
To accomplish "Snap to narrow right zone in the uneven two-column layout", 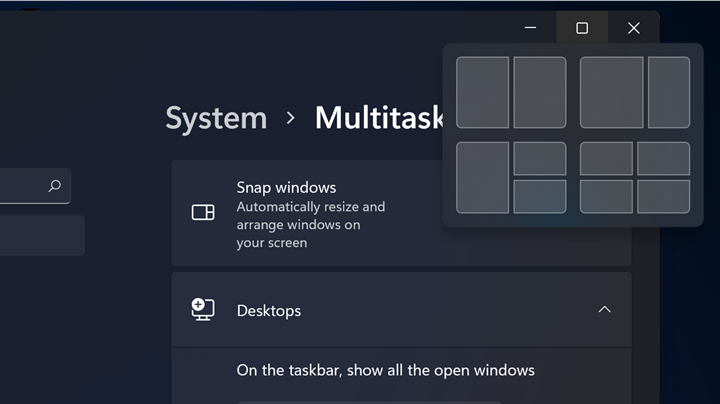I will point(669,92).
